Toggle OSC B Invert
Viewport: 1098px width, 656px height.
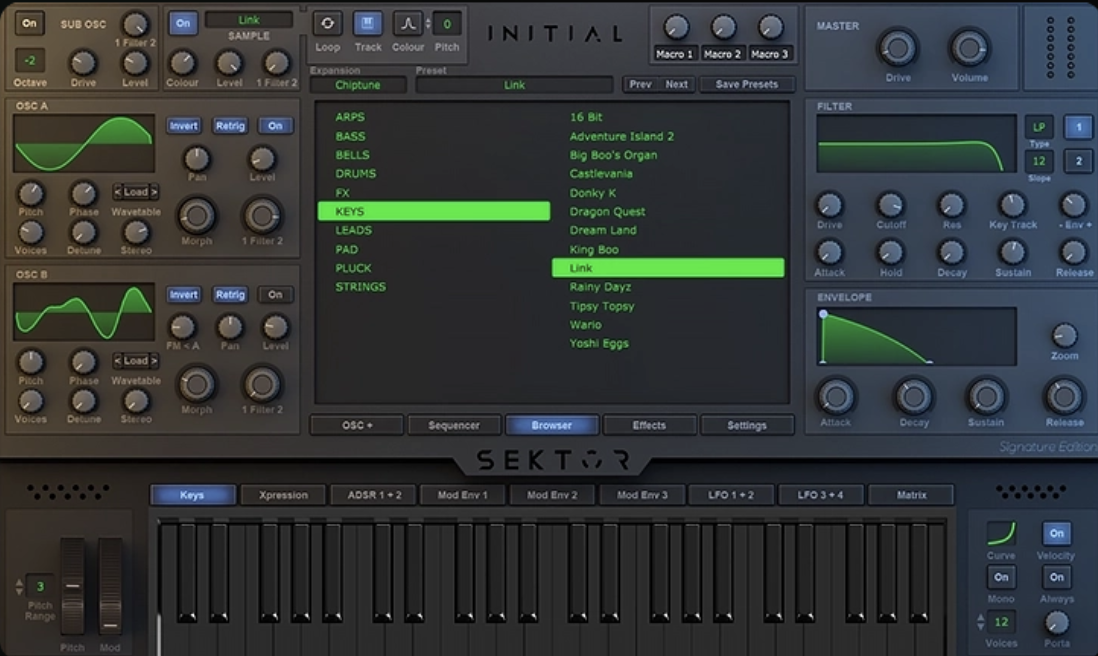183,295
